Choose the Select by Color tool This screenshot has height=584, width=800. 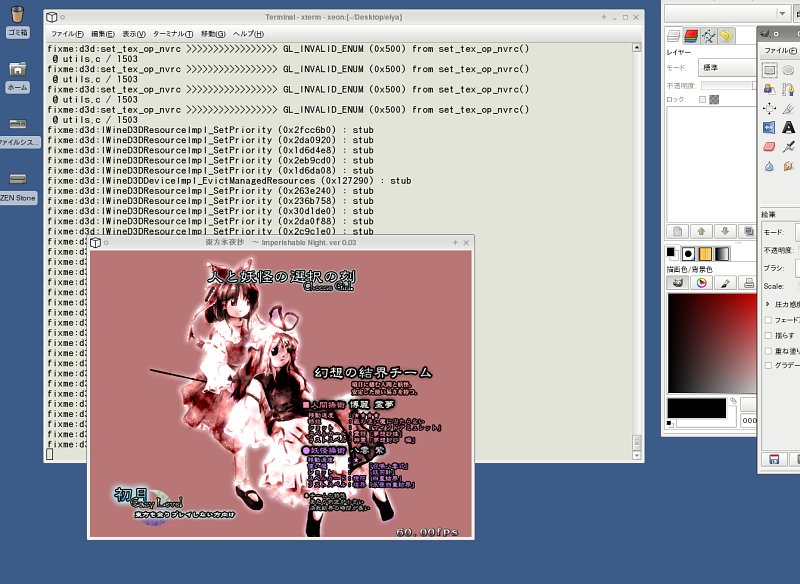(x=769, y=89)
